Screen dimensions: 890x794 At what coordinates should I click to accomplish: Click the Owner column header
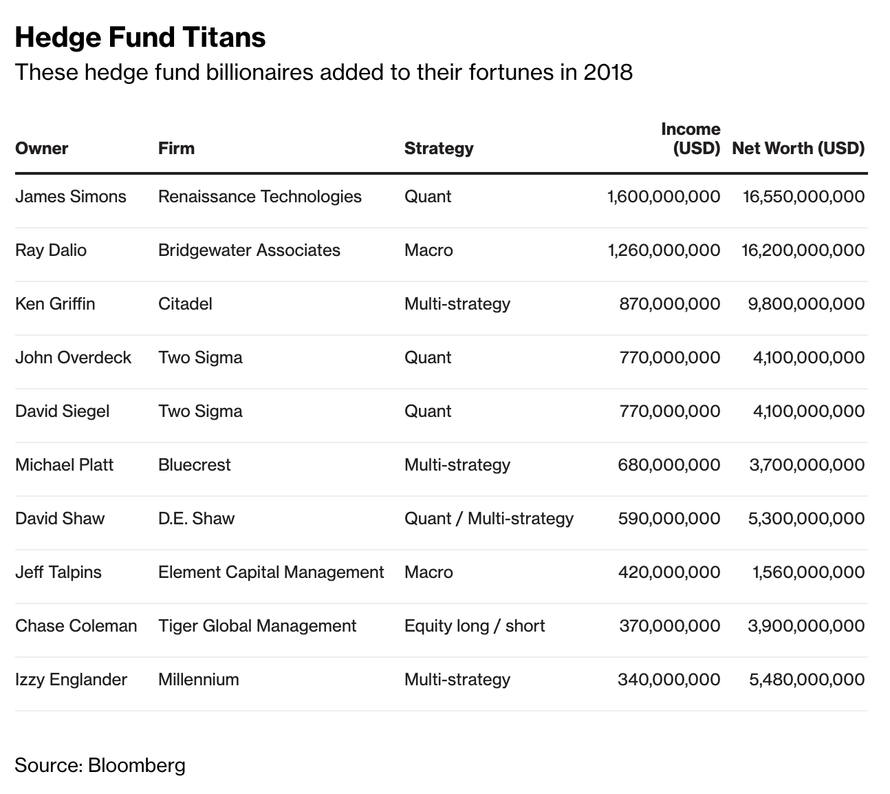click(x=41, y=148)
